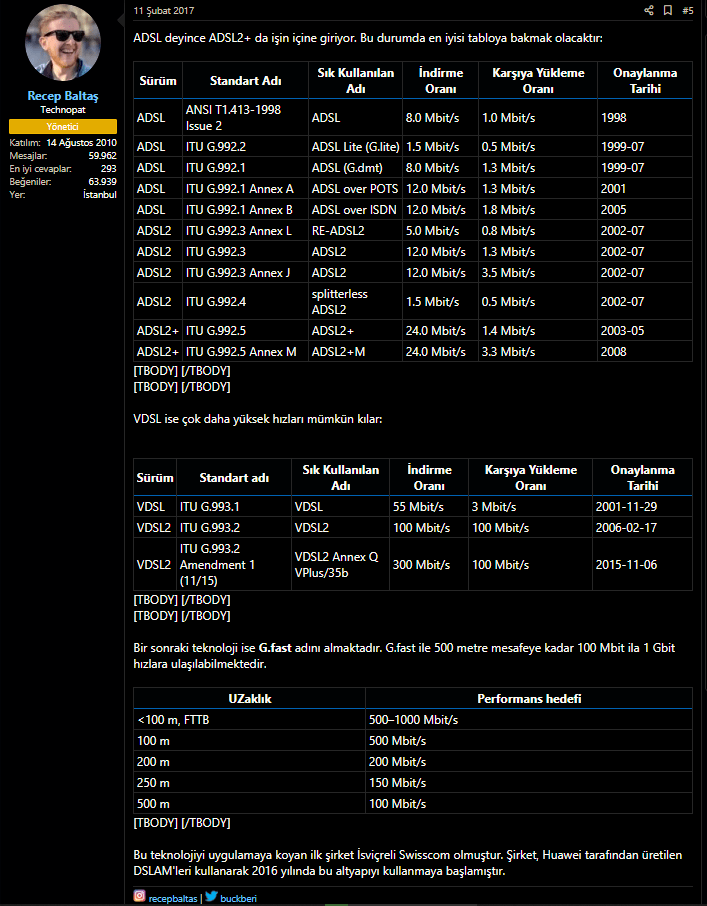This screenshot has height=906, width=707.
Task: Select the RE-ADSL2 cell
Action: point(355,231)
